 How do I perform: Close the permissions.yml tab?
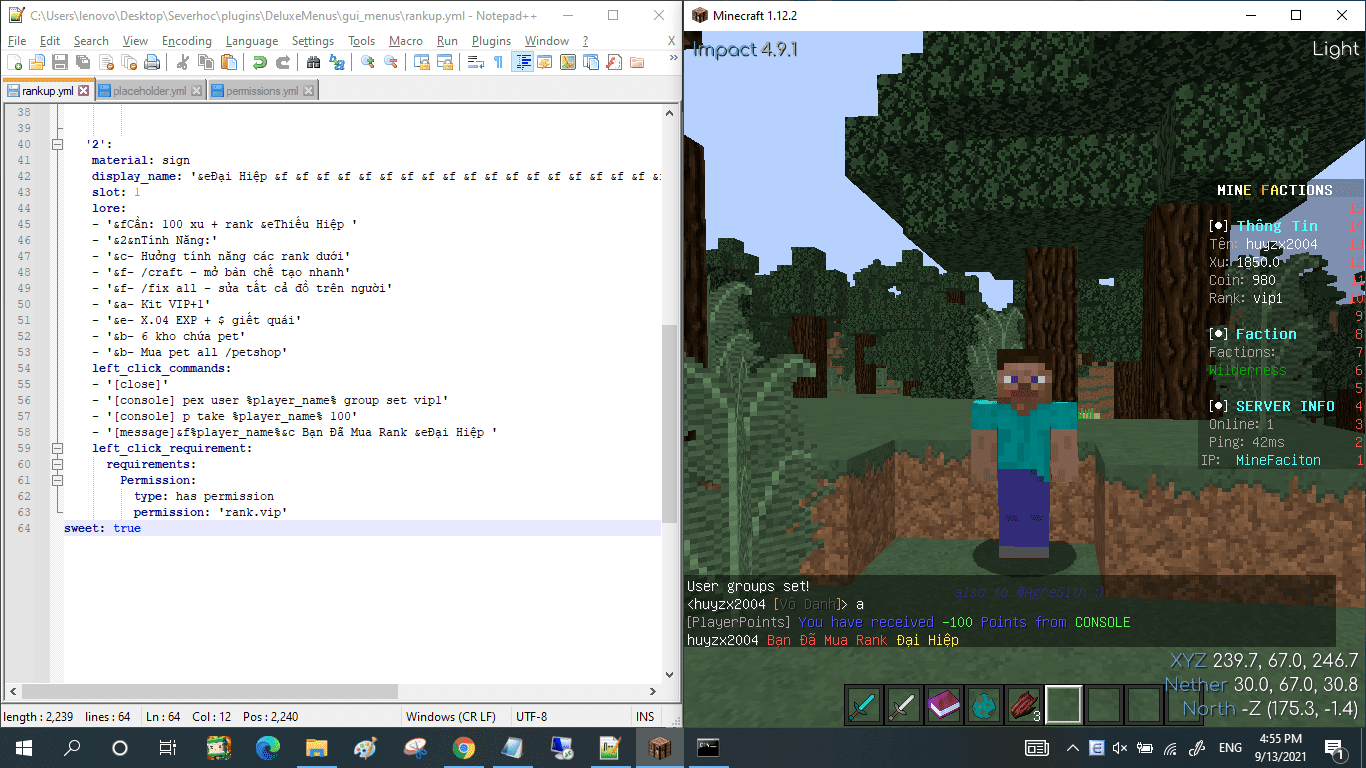pos(309,91)
